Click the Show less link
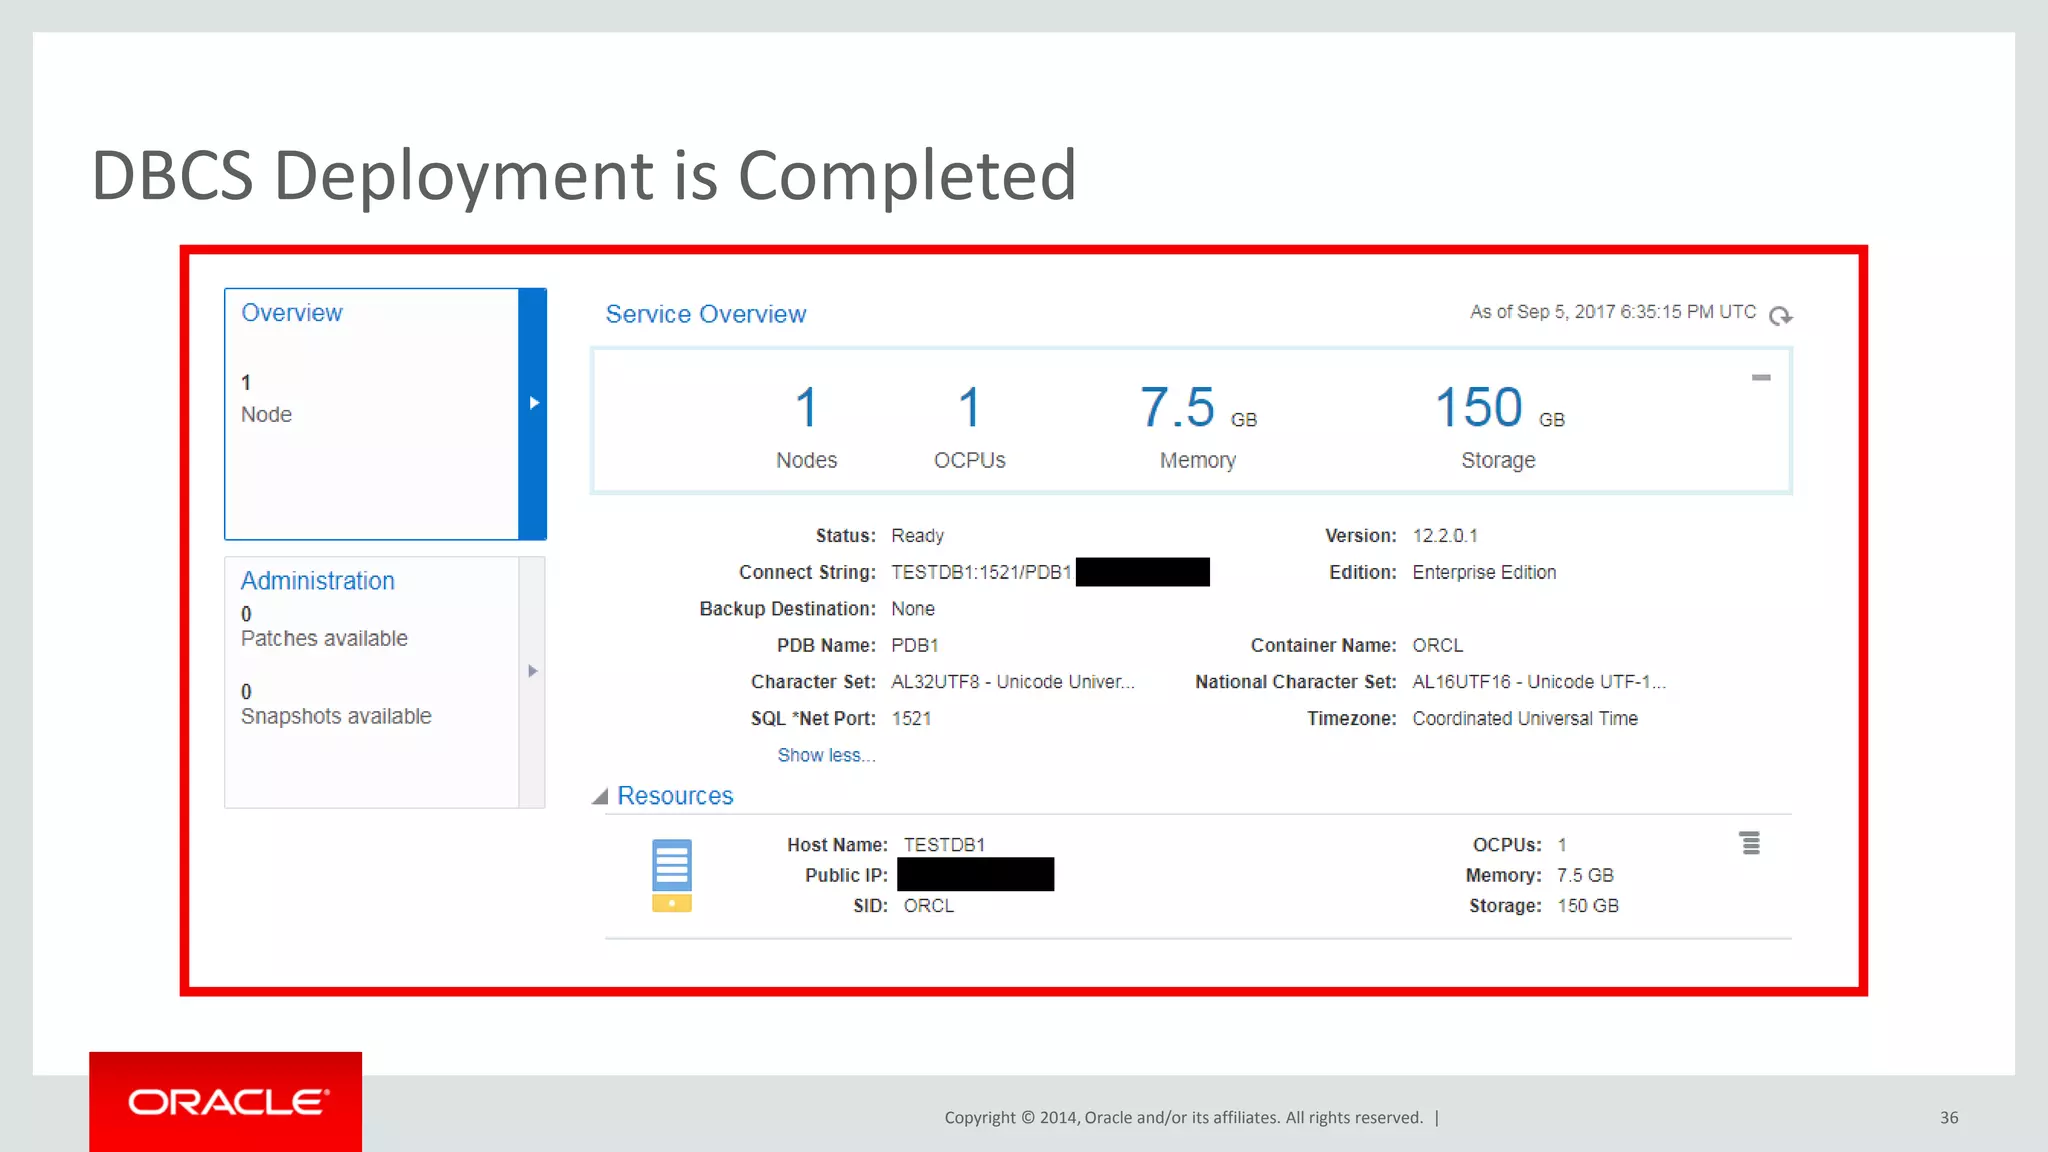2048x1152 pixels. click(826, 755)
